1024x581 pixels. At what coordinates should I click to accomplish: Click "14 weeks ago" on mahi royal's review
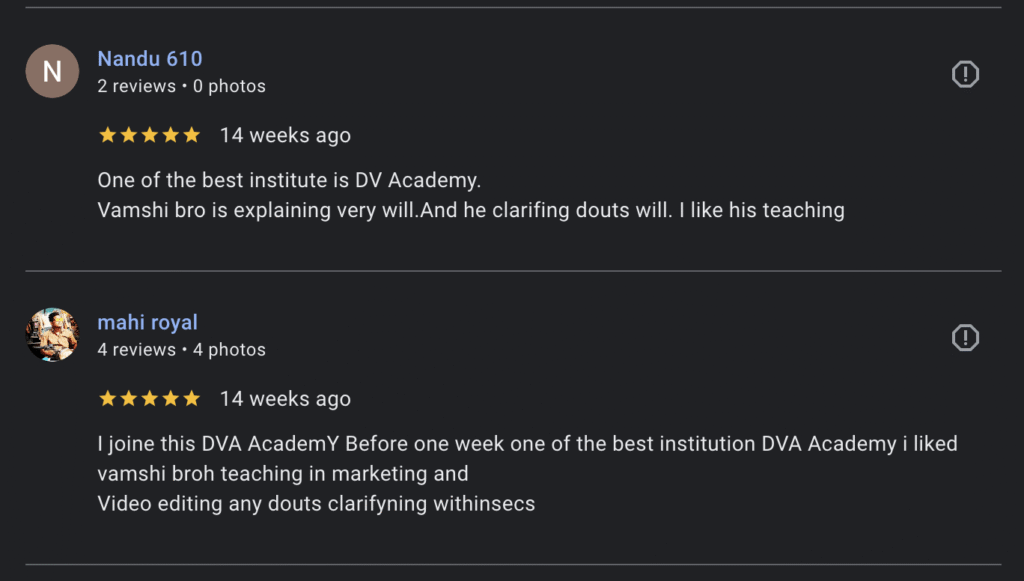pyautogui.click(x=285, y=399)
